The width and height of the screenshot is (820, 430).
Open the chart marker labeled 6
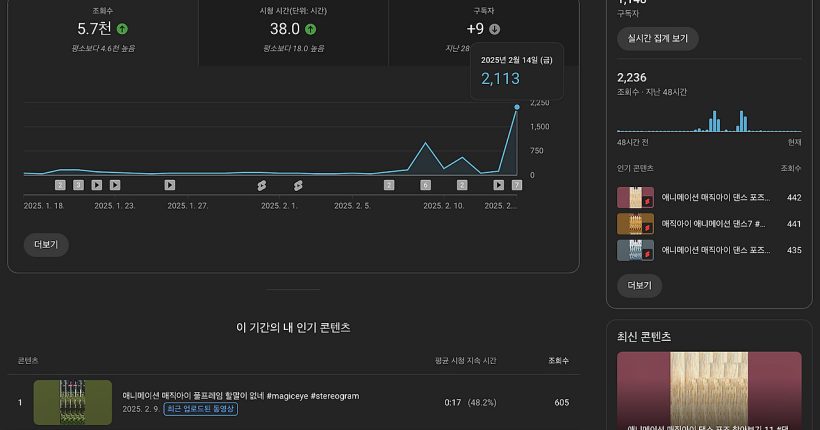click(425, 185)
